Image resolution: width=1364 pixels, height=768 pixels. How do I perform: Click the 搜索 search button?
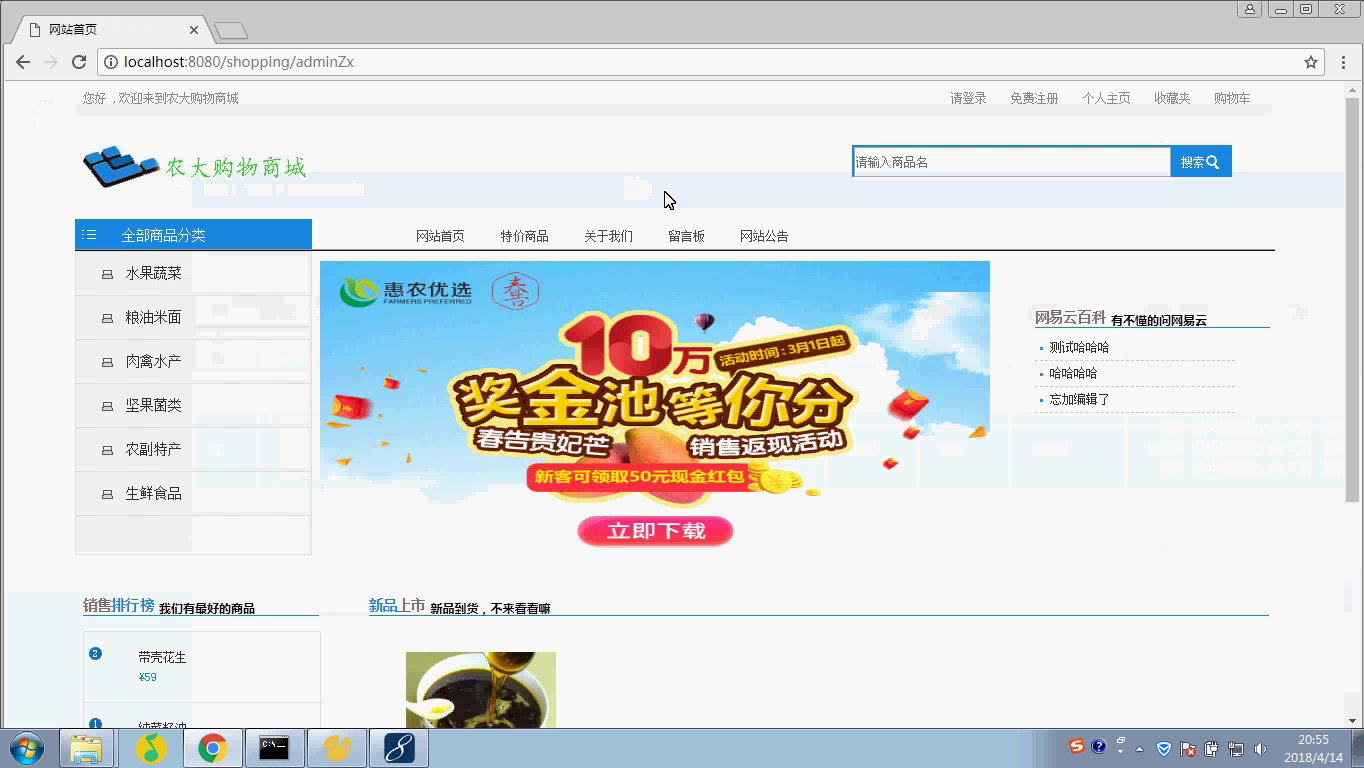(x=1200, y=162)
